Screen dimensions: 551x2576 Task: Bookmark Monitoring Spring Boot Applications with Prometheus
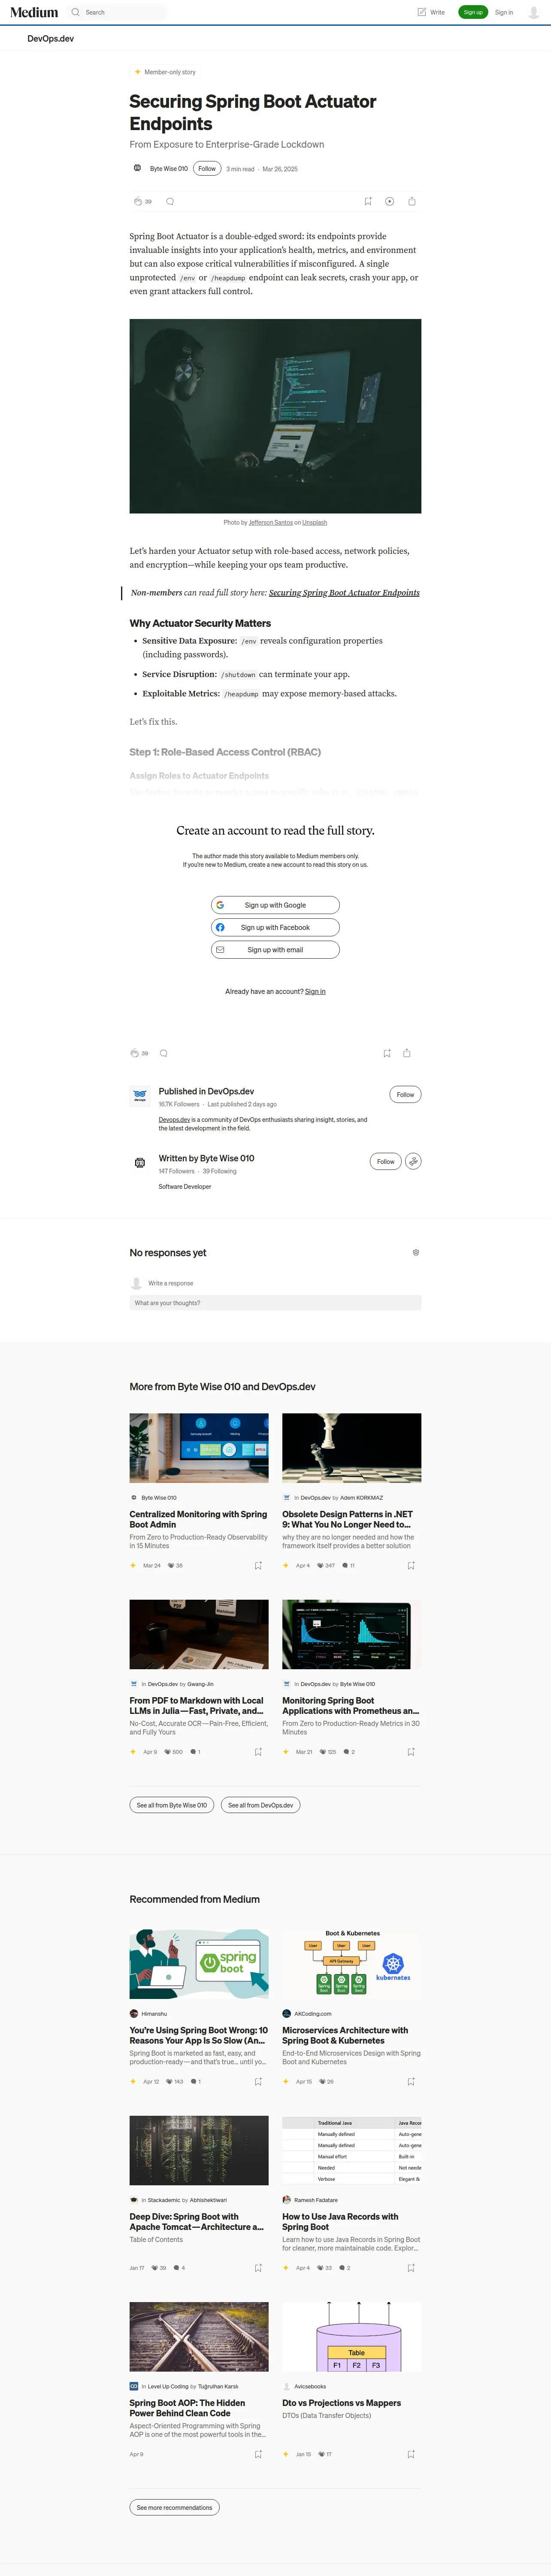pyautogui.click(x=411, y=1752)
